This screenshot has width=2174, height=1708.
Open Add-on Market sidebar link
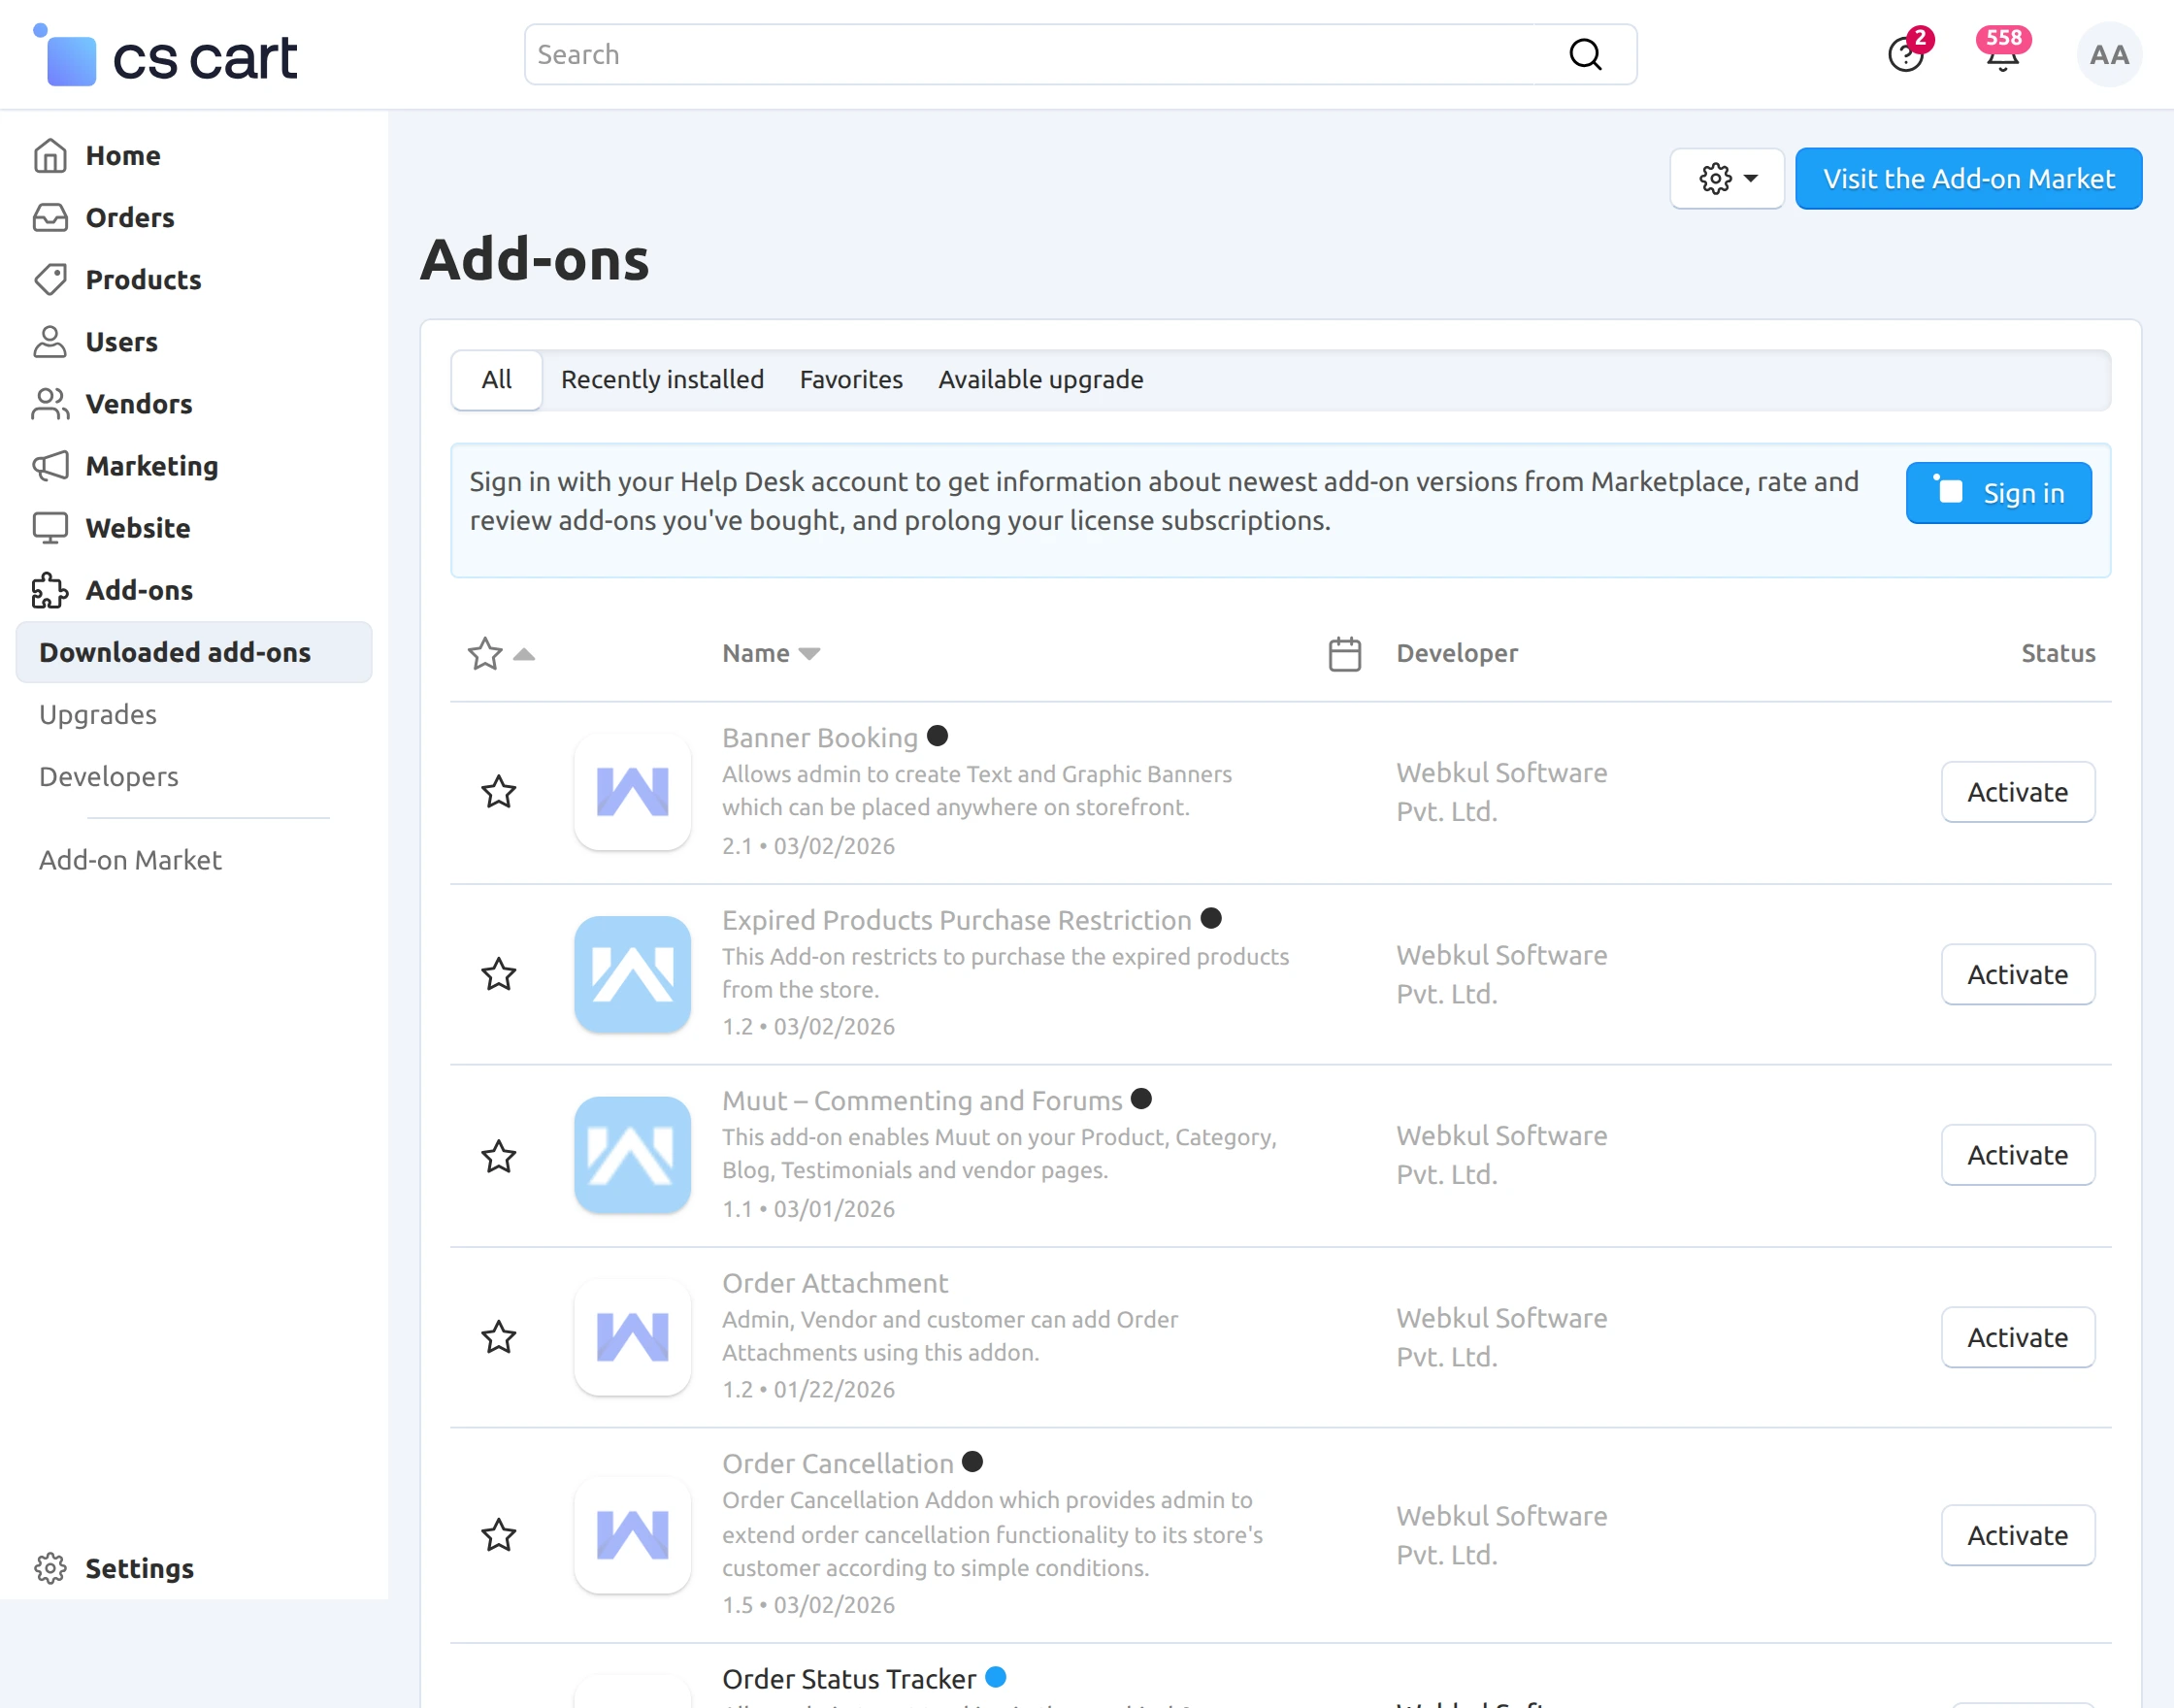pos(131,860)
